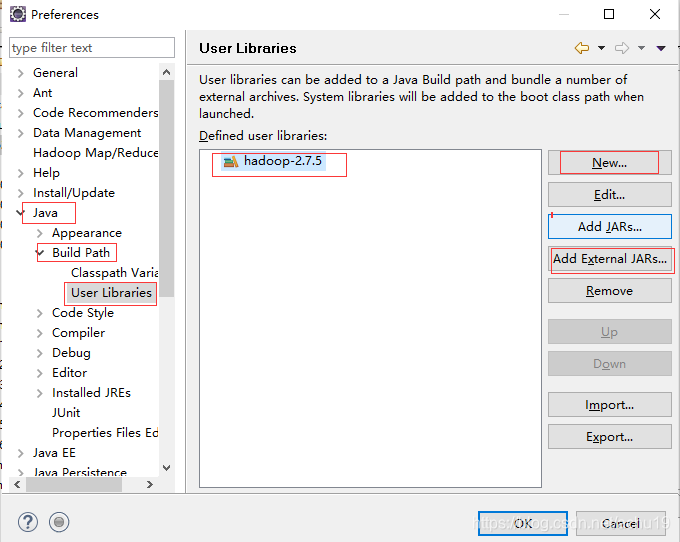Click the hadoop-2.7.5 library icon
The image size is (680, 542).
coord(231,162)
